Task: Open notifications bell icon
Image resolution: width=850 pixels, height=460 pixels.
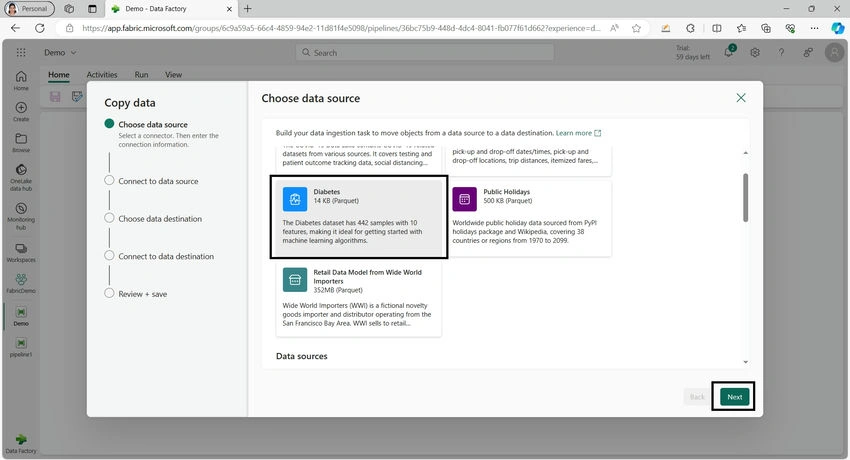Action: 729,53
